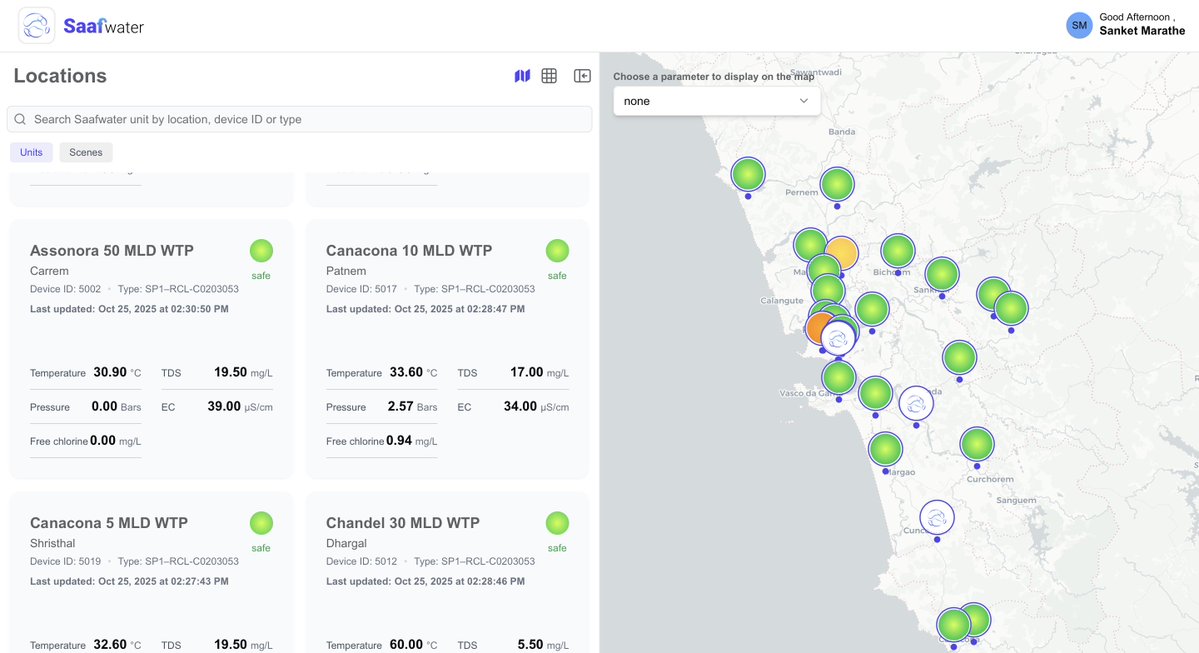The image size is (1199, 653).
Task: Select the Units tab
Action: (31, 152)
